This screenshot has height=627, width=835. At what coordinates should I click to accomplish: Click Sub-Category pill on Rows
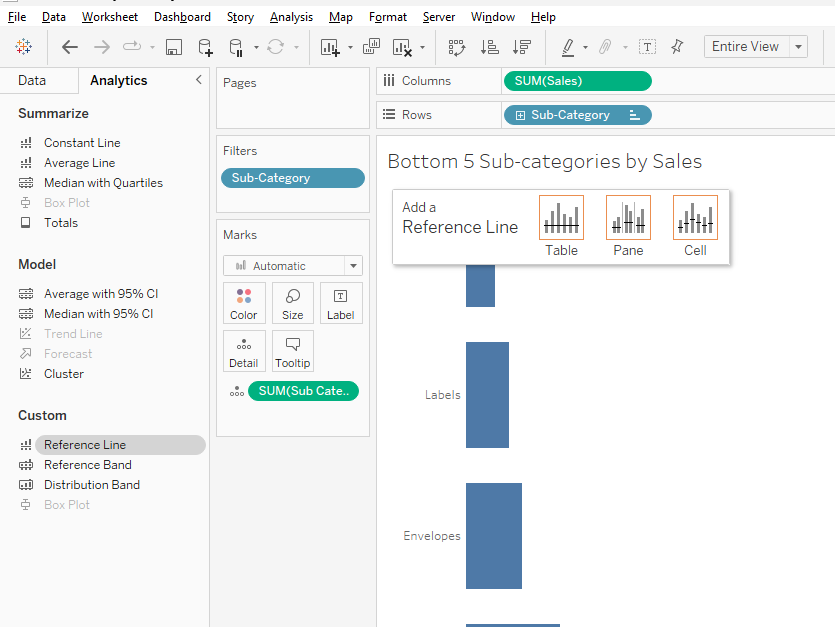tap(578, 115)
